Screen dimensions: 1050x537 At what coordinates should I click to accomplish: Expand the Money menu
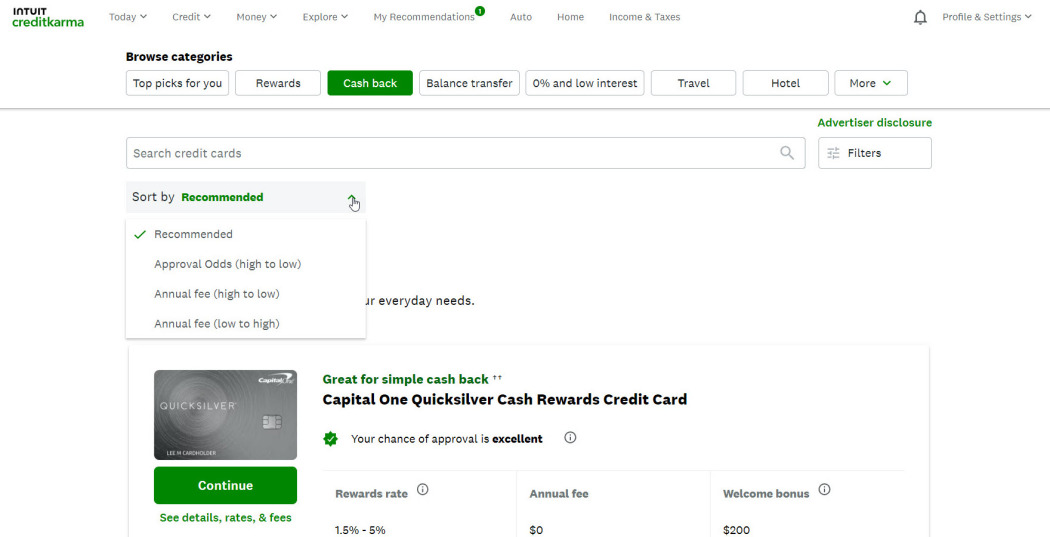coord(256,17)
